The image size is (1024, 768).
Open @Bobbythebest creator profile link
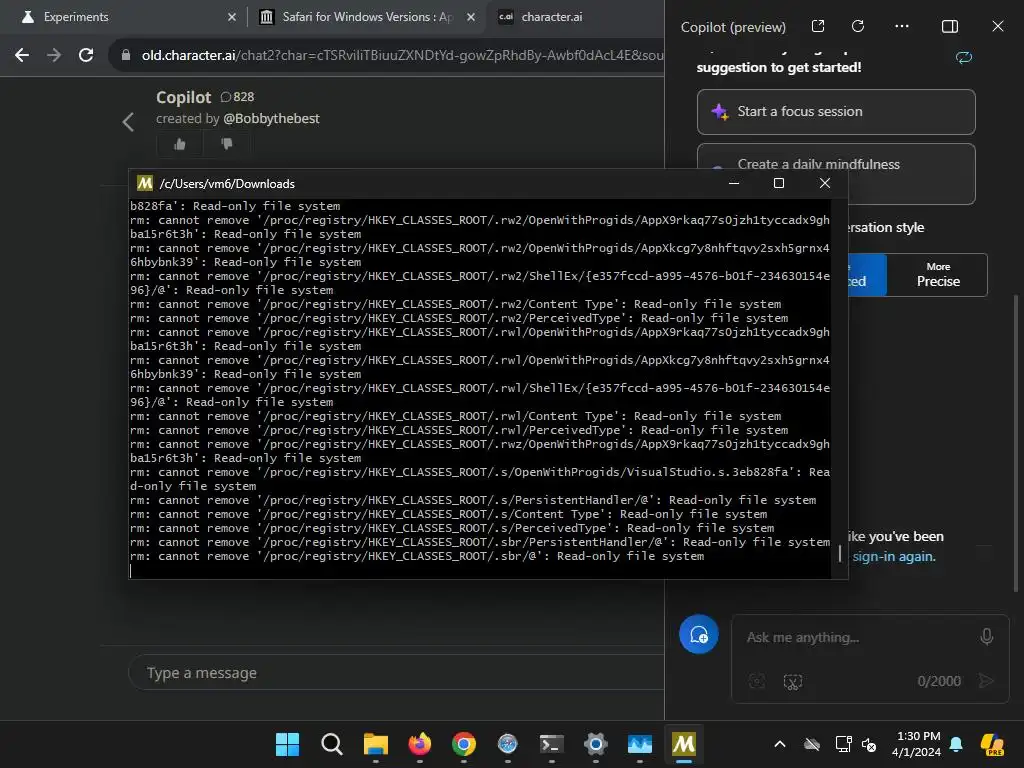pyautogui.click(x=271, y=118)
